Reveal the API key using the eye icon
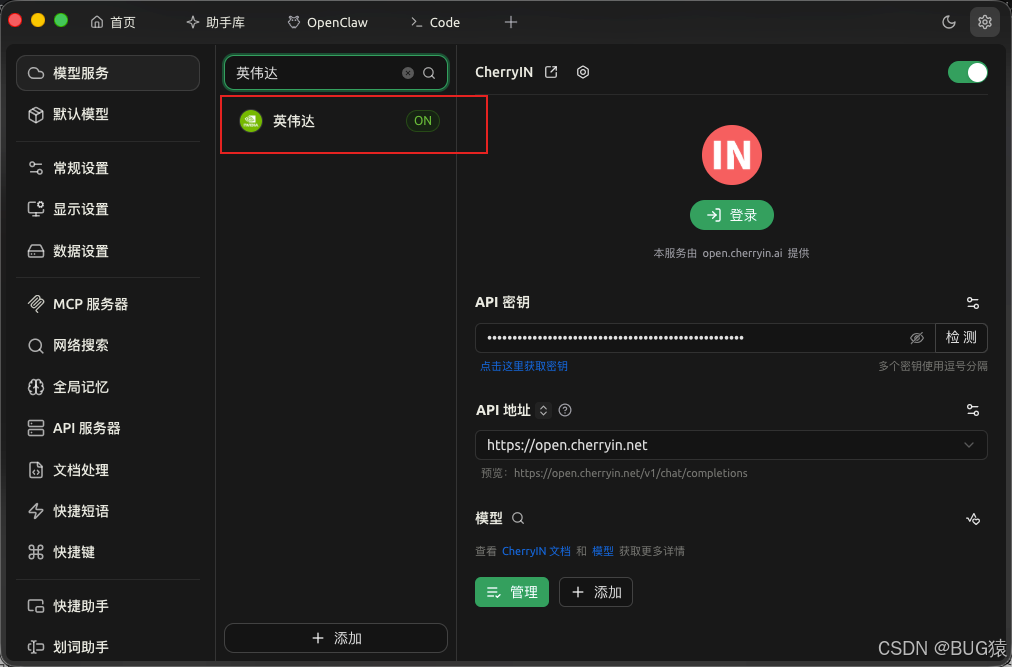This screenshot has width=1012, height=667. coord(917,338)
